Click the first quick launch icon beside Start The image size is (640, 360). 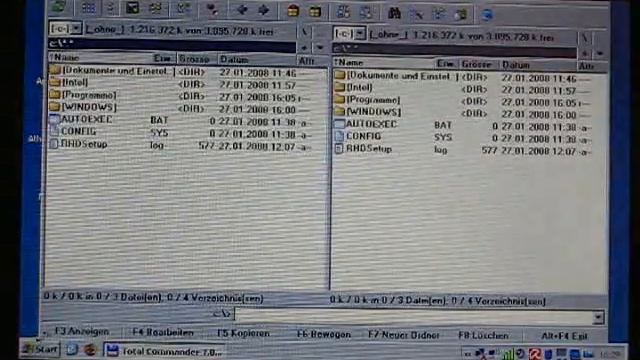tap(72, 350)
